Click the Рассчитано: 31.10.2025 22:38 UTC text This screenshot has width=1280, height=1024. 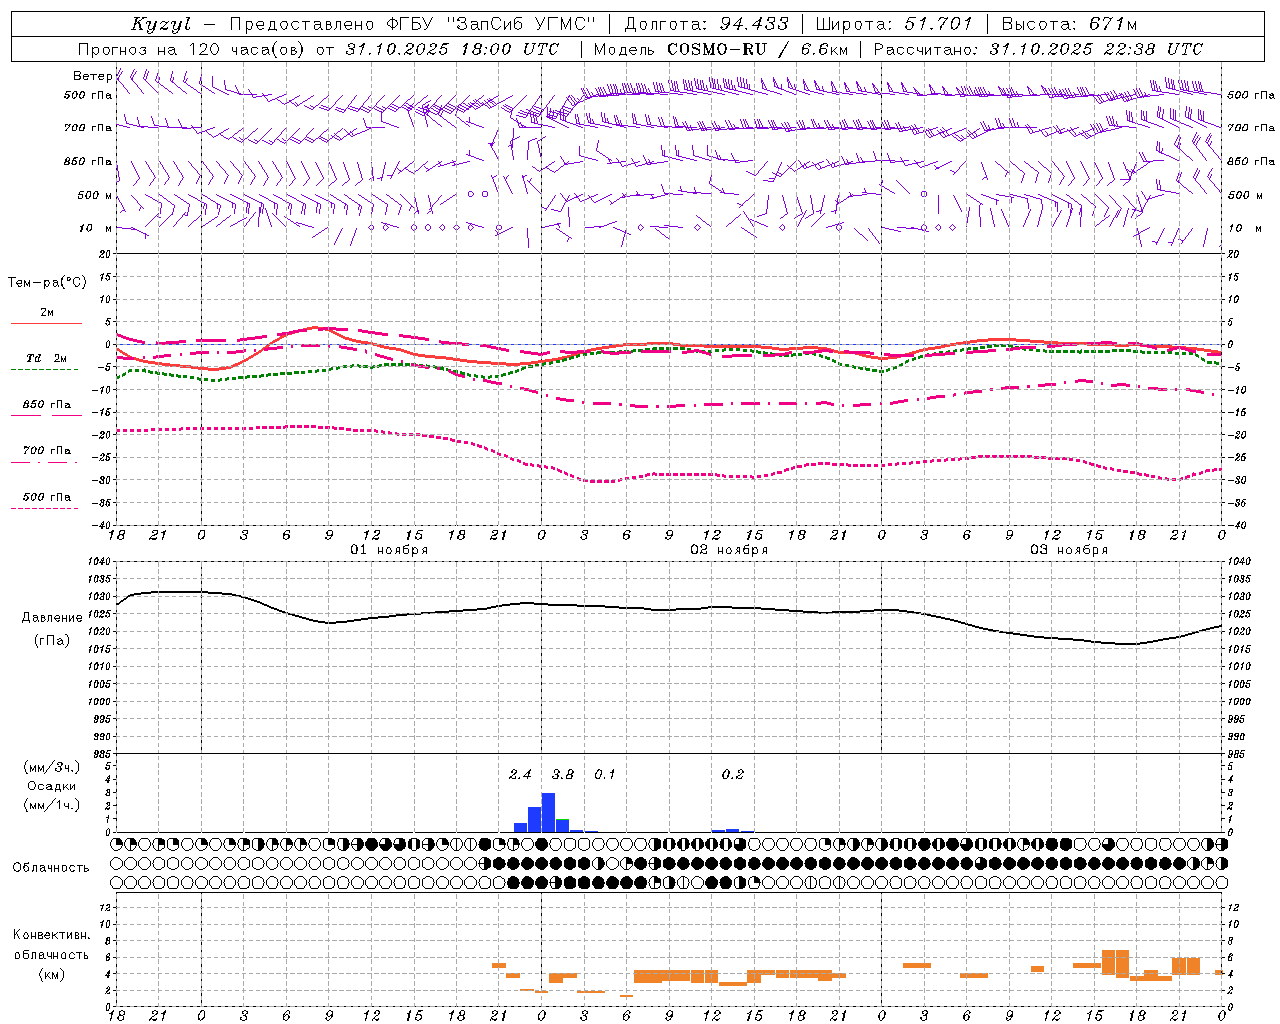pos(1038,49)
